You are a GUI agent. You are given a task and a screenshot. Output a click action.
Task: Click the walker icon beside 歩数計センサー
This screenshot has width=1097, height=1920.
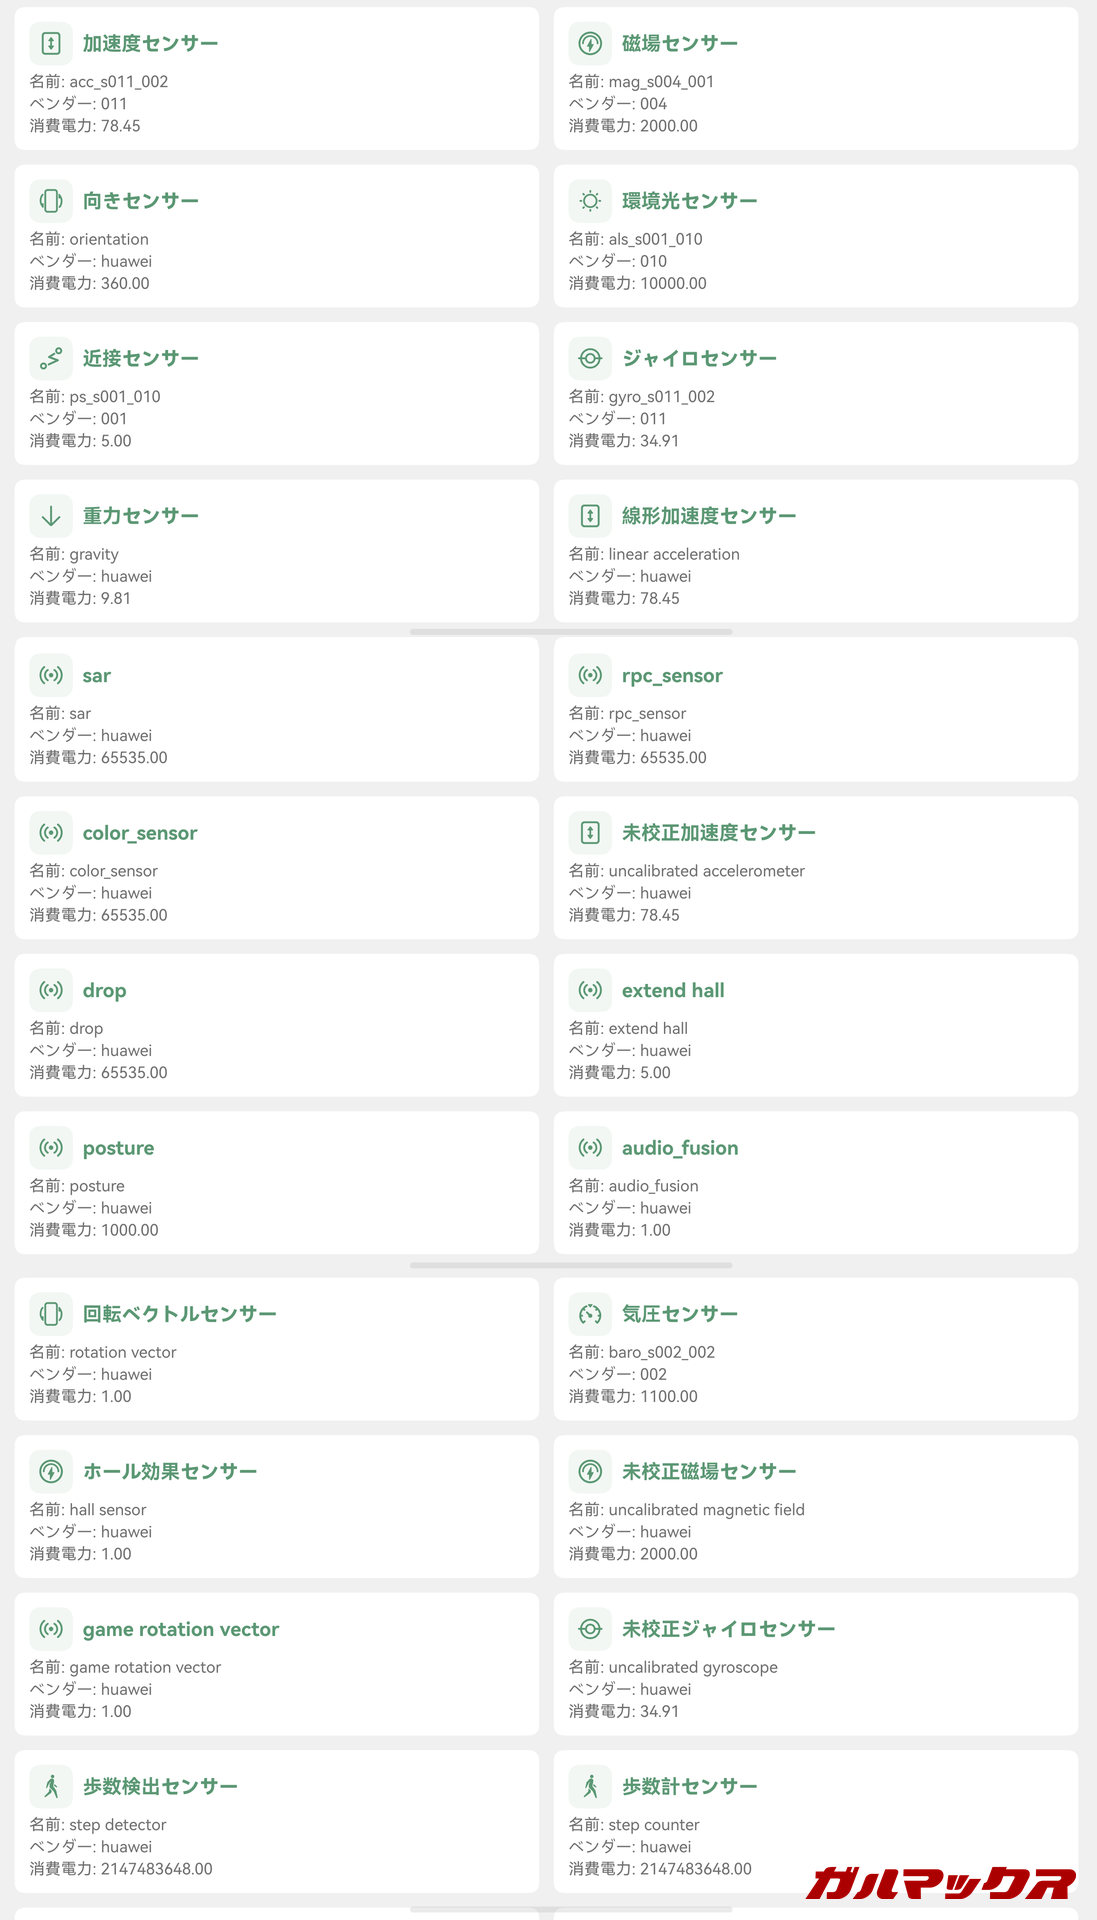coord(590,1787)
